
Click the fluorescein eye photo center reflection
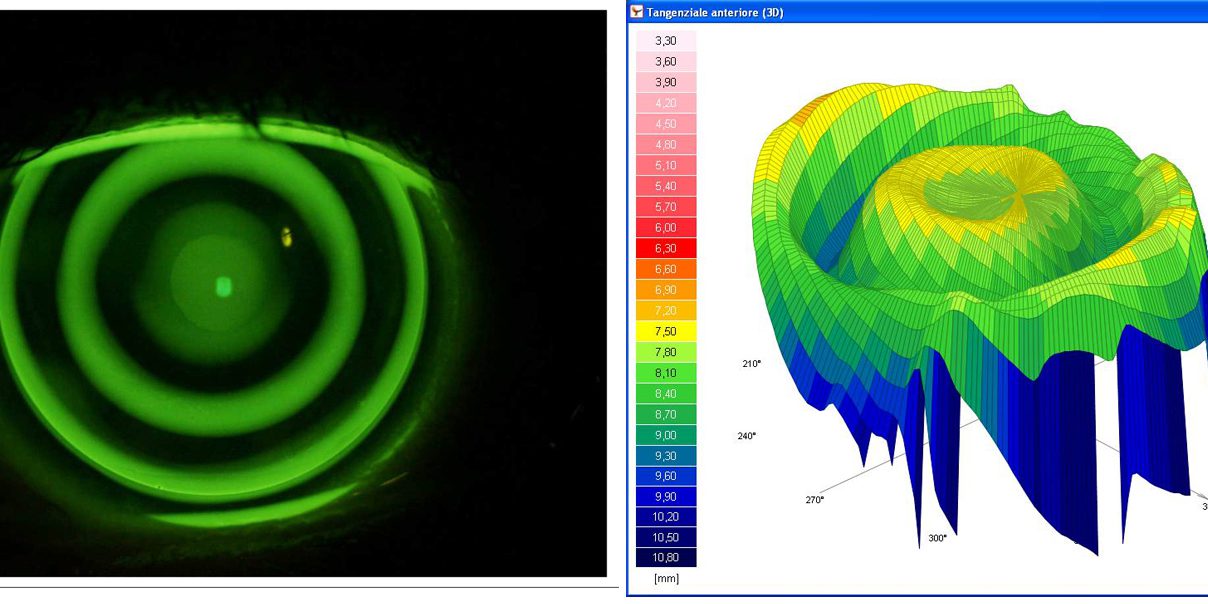tap(224, 287)
